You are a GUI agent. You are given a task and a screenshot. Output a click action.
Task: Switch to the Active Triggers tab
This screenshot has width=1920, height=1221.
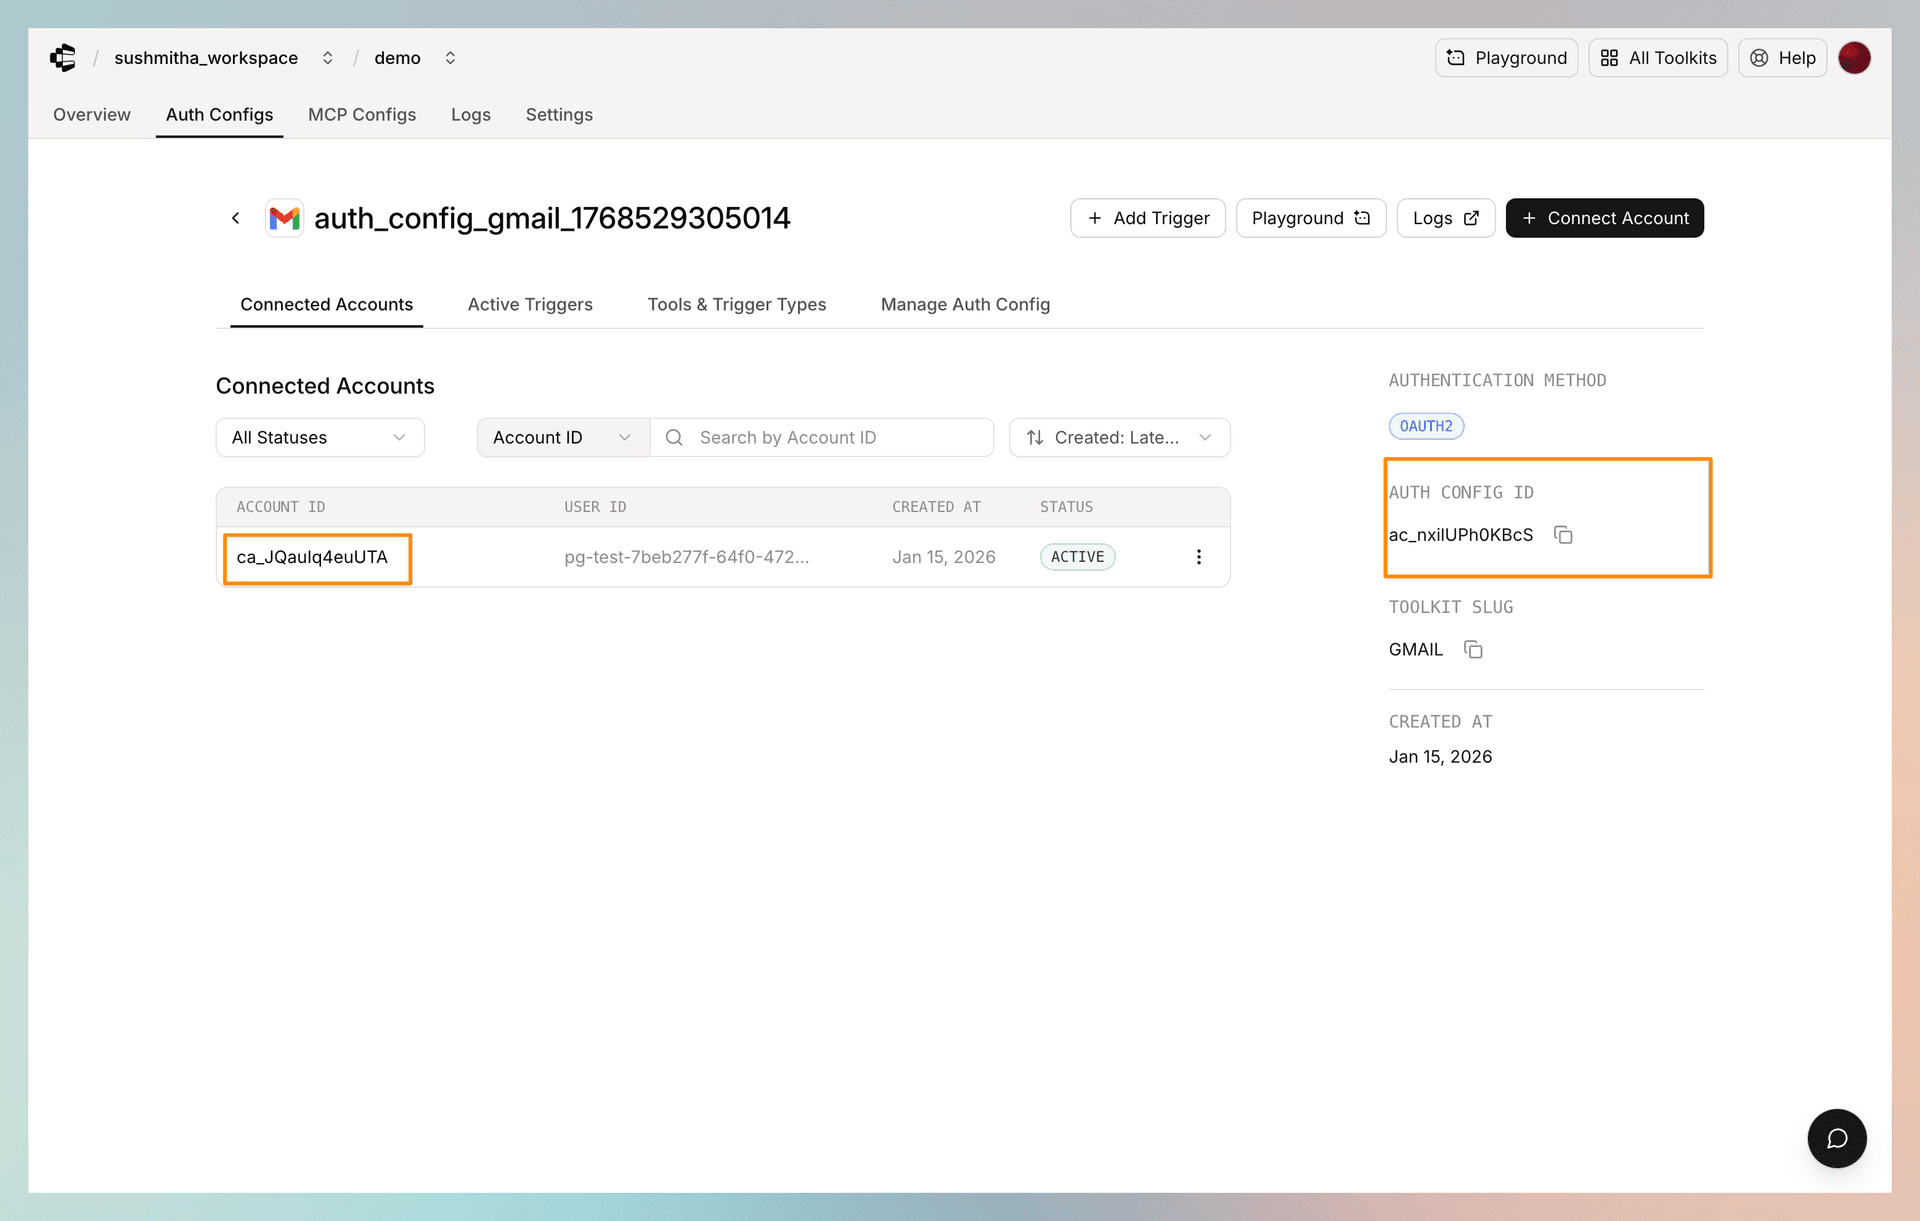click(530, 304)
